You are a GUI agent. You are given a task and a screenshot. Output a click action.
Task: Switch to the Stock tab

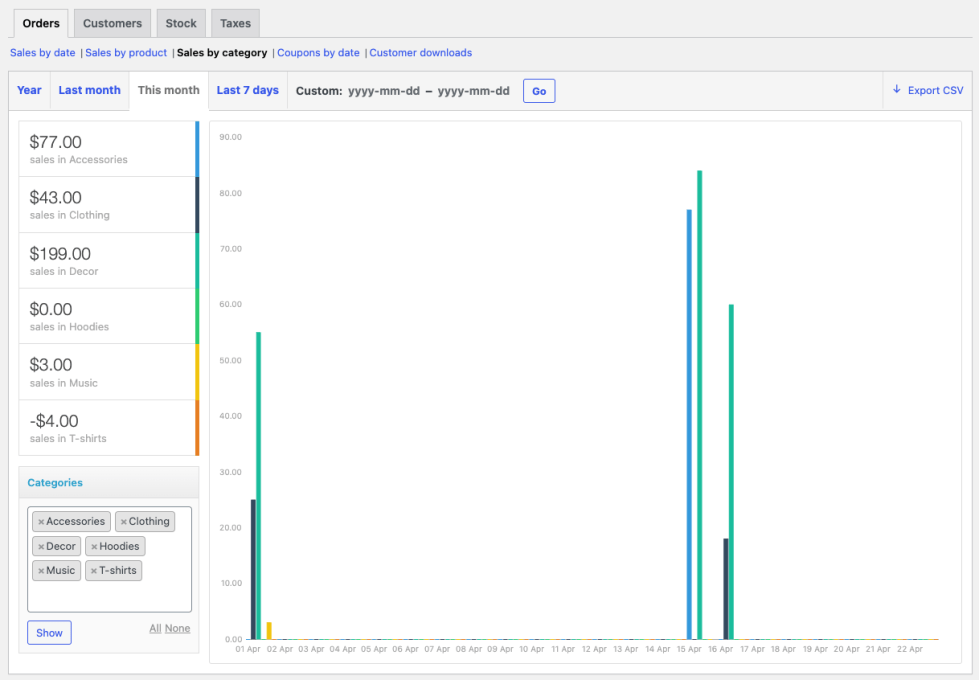pos(181,23)
